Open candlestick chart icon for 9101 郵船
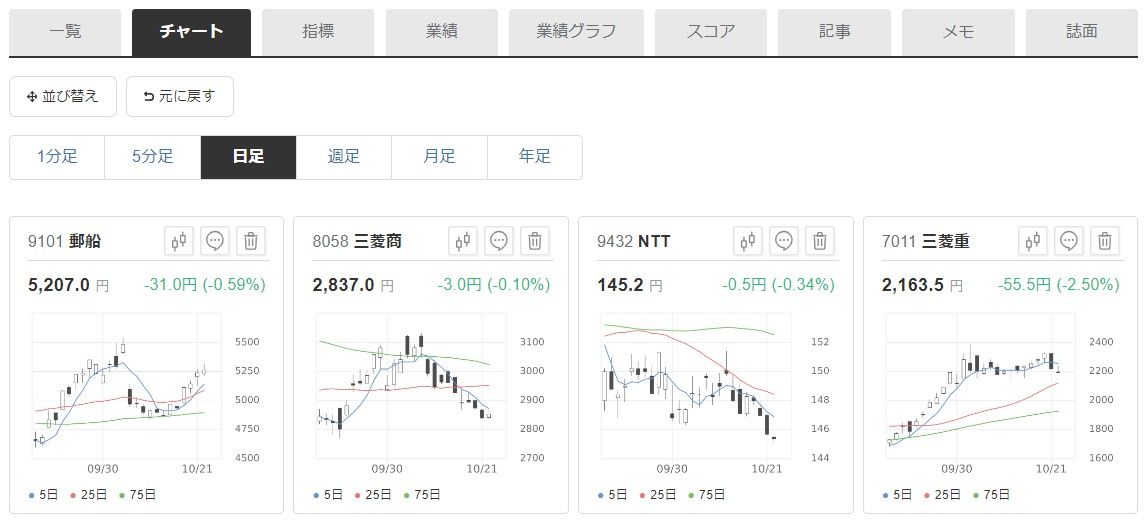This screenshot has width=1145, height=527. coord(180,241)
